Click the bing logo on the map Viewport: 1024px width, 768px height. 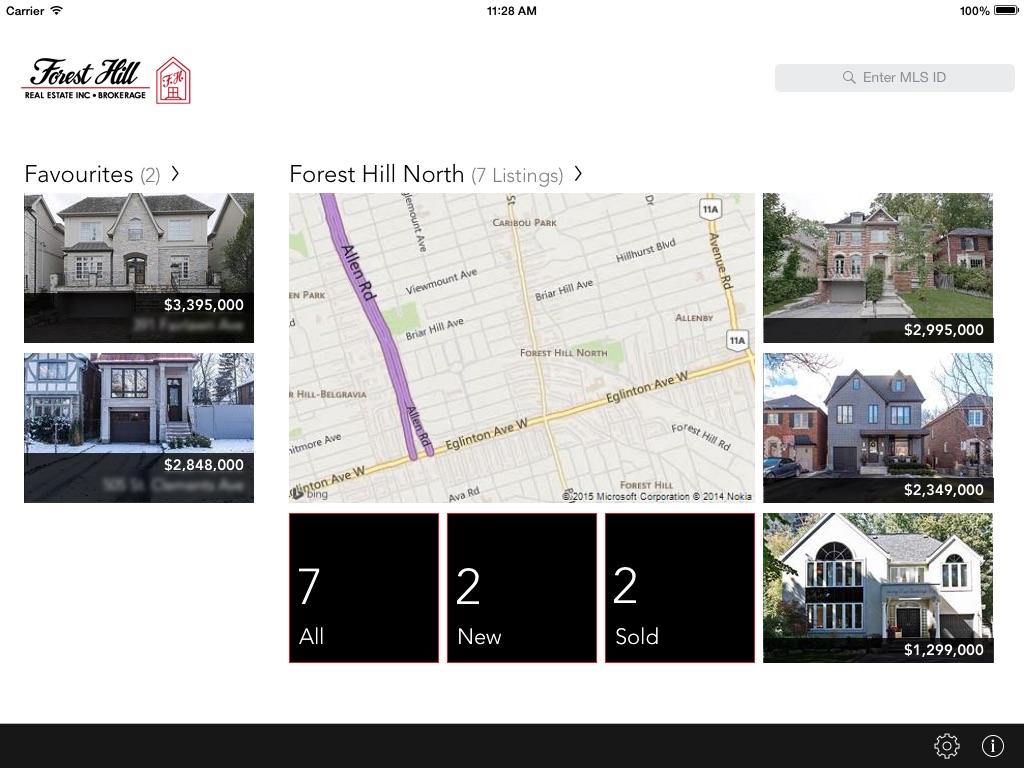pyautogui.click(x=312, y=494)
